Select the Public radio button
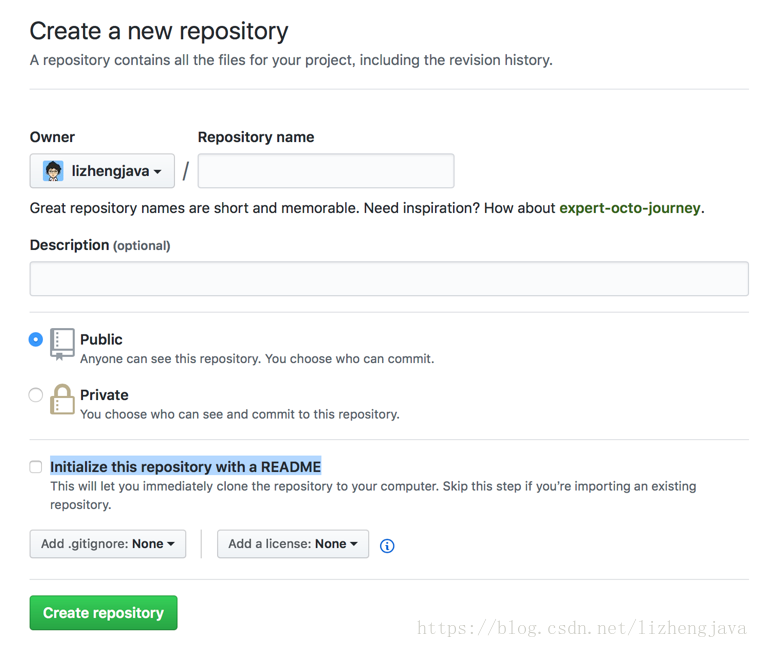The image size is (758, 648). tap(36, 339)
